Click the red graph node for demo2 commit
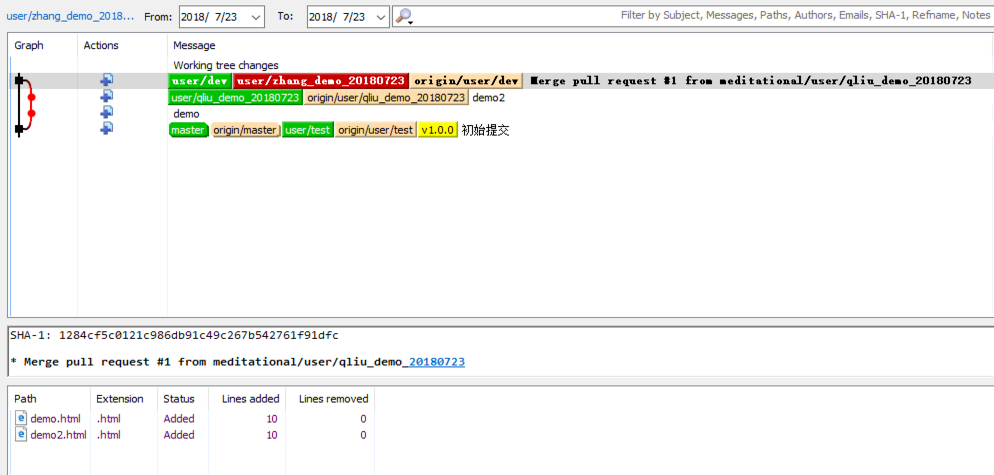Image resolution: width=994 pixels, height=475 pixels. [31, 97]
